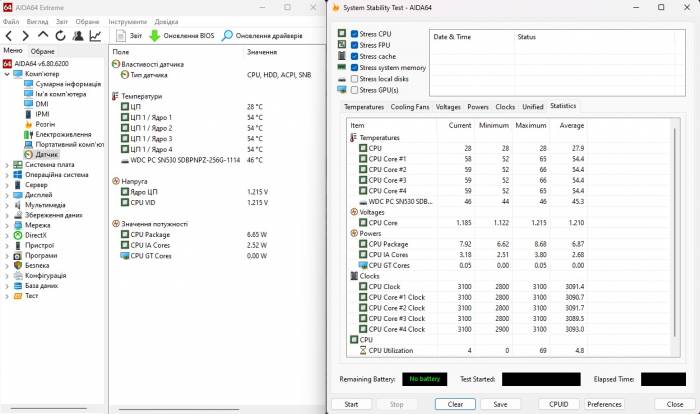Toggle the Stress FPU checkbox
The width and height of the screenshot is (700, 414).
point(354,45)
